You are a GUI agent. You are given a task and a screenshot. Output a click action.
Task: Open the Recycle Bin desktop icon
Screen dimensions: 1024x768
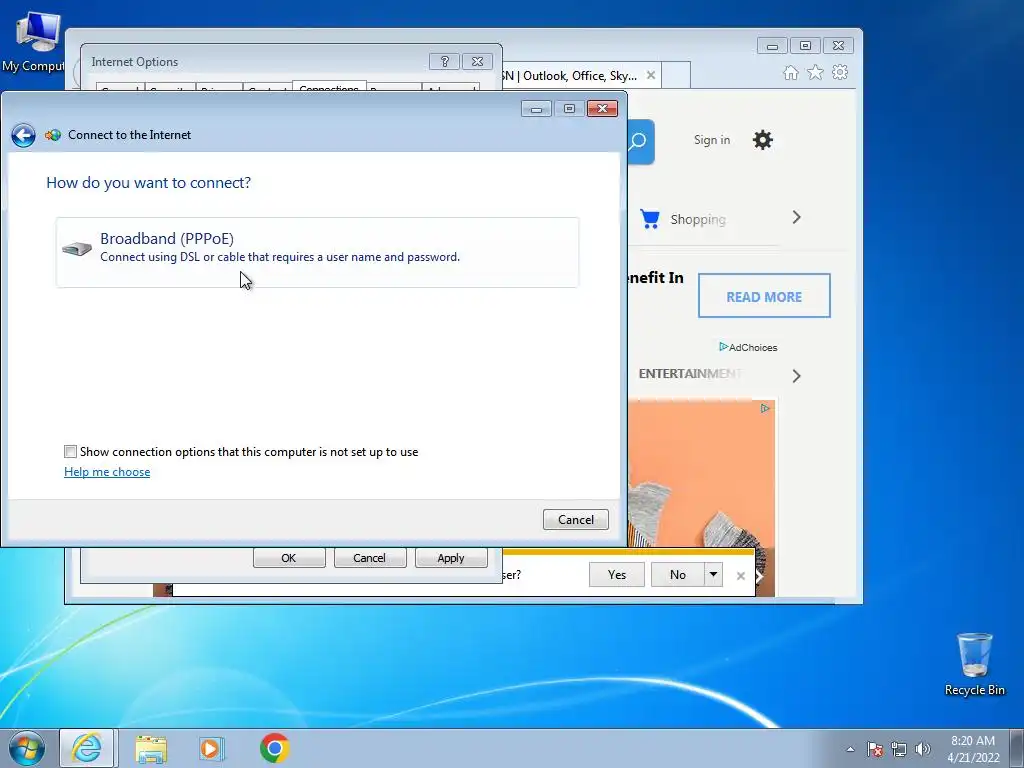pos(974,664)
